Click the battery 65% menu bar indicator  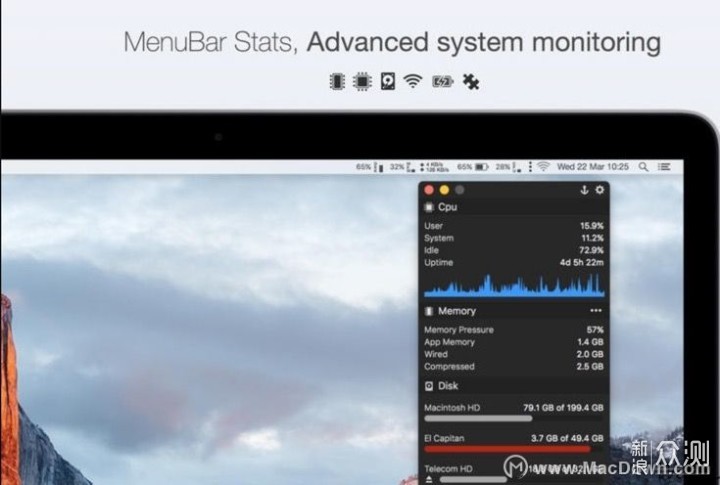(472, 167)
